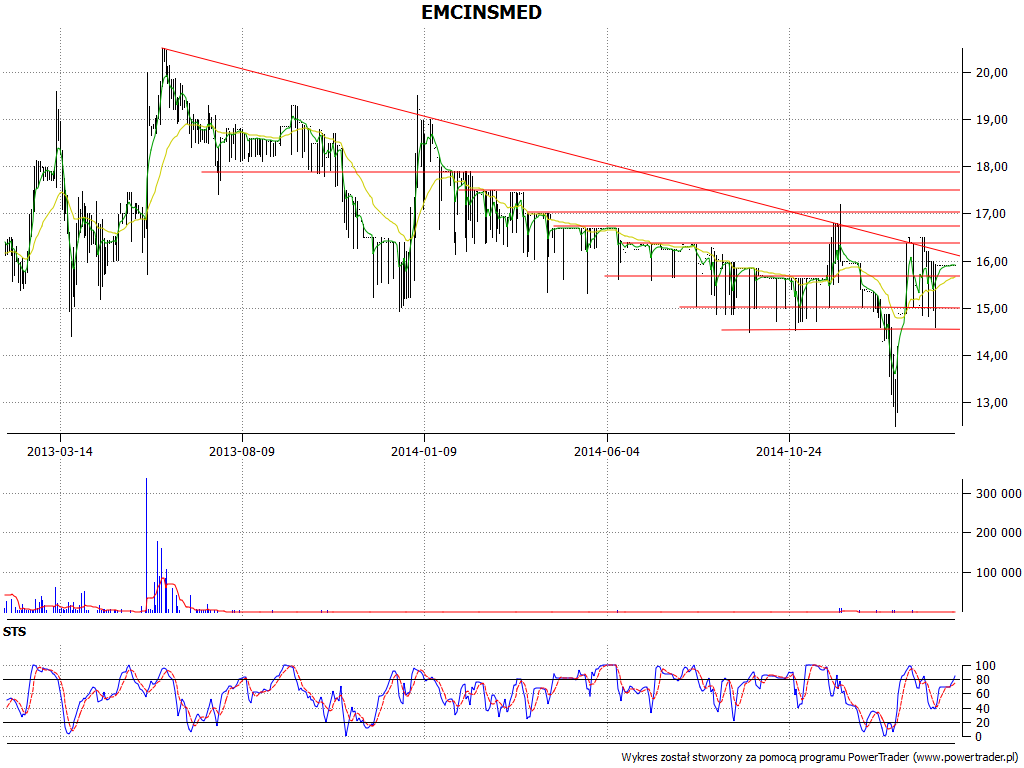Screen dimensions: 1024x768
Task: Click the STS axis value 20
Action: click(982, 722)
